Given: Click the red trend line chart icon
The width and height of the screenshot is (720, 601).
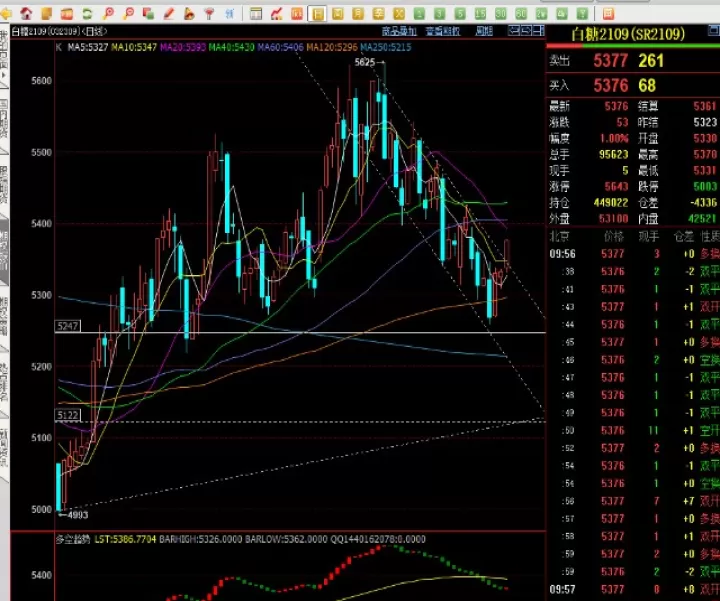Looking at the screenshot, I should pyautogui.click(x=276, y=14).
